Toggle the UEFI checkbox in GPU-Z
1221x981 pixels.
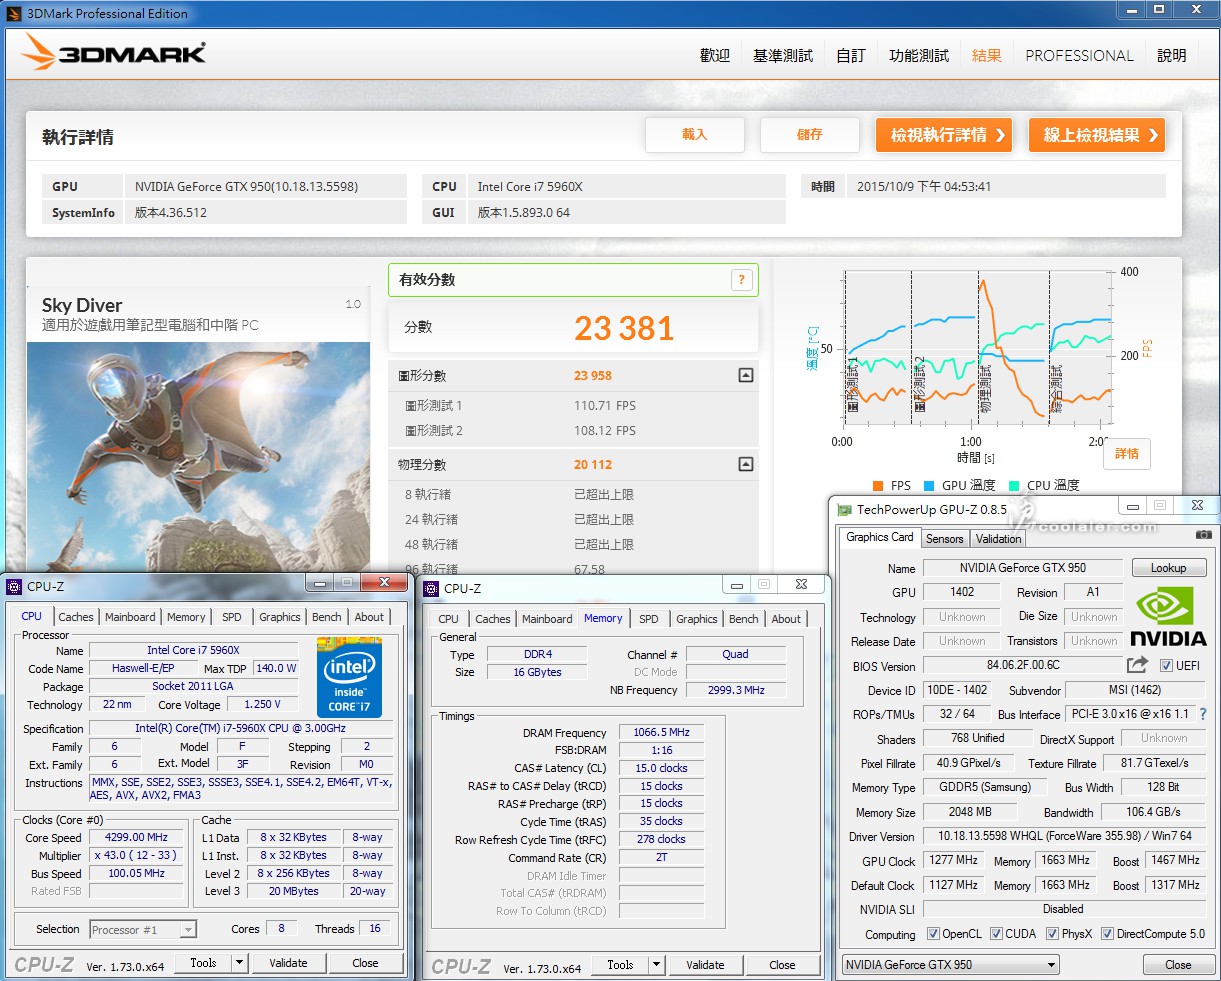click(1166, 666)
